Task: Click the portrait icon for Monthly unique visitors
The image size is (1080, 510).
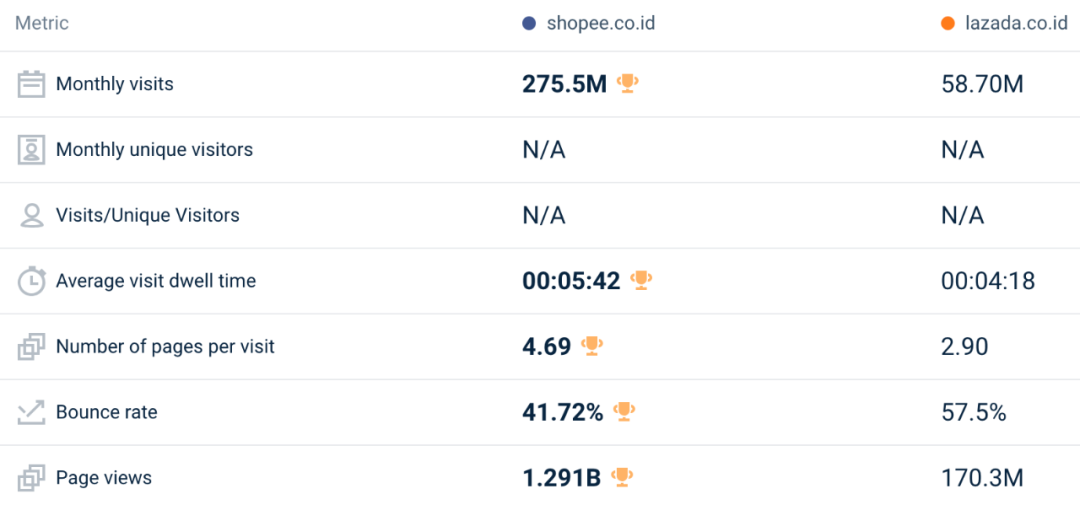Action: click(32, 150)
